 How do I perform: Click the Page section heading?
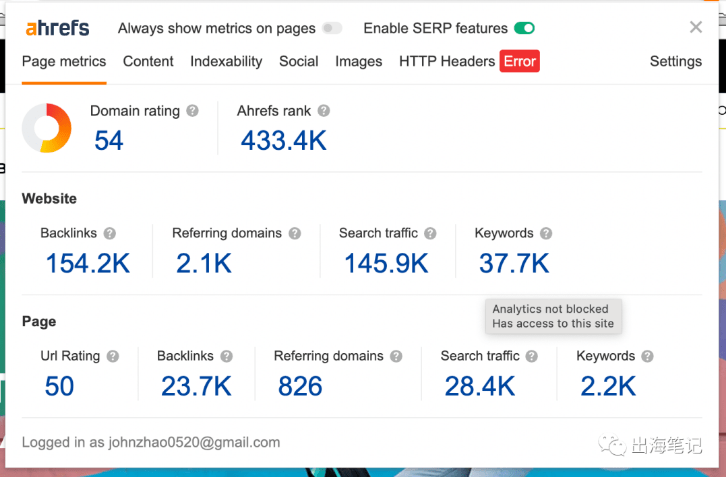(x=39, y=321)
